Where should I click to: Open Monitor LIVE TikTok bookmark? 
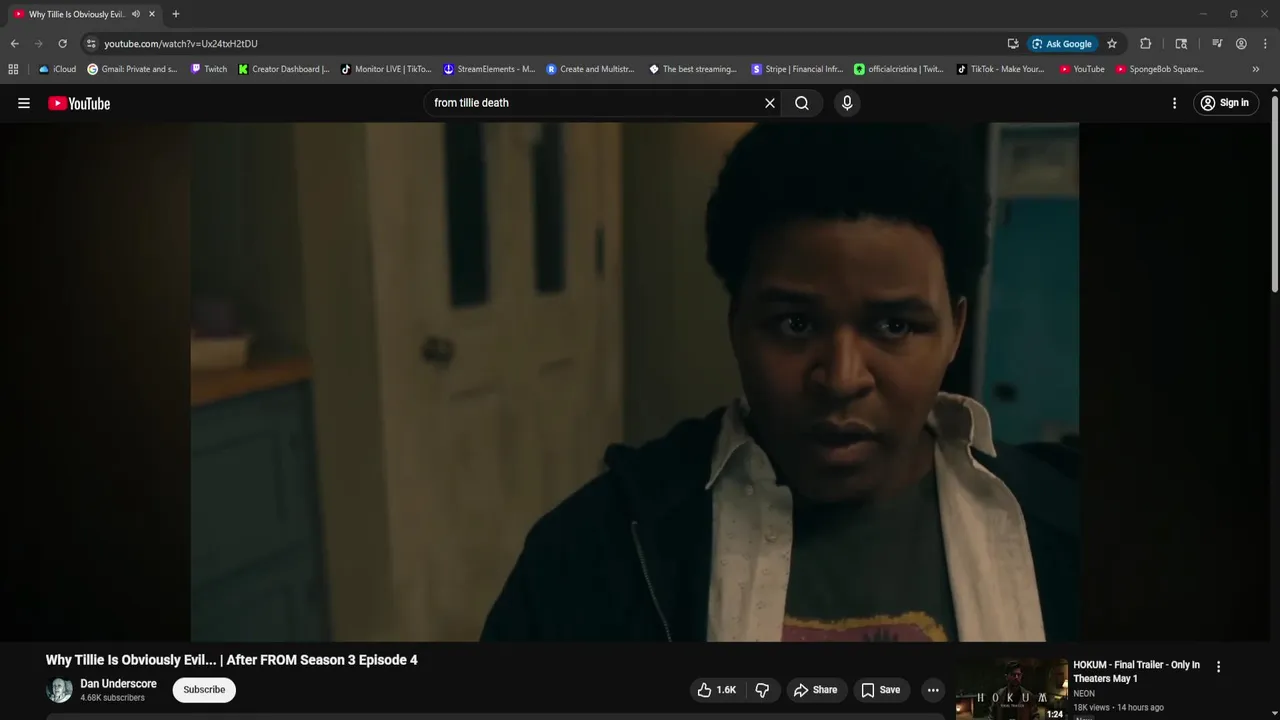click(386, 69)
